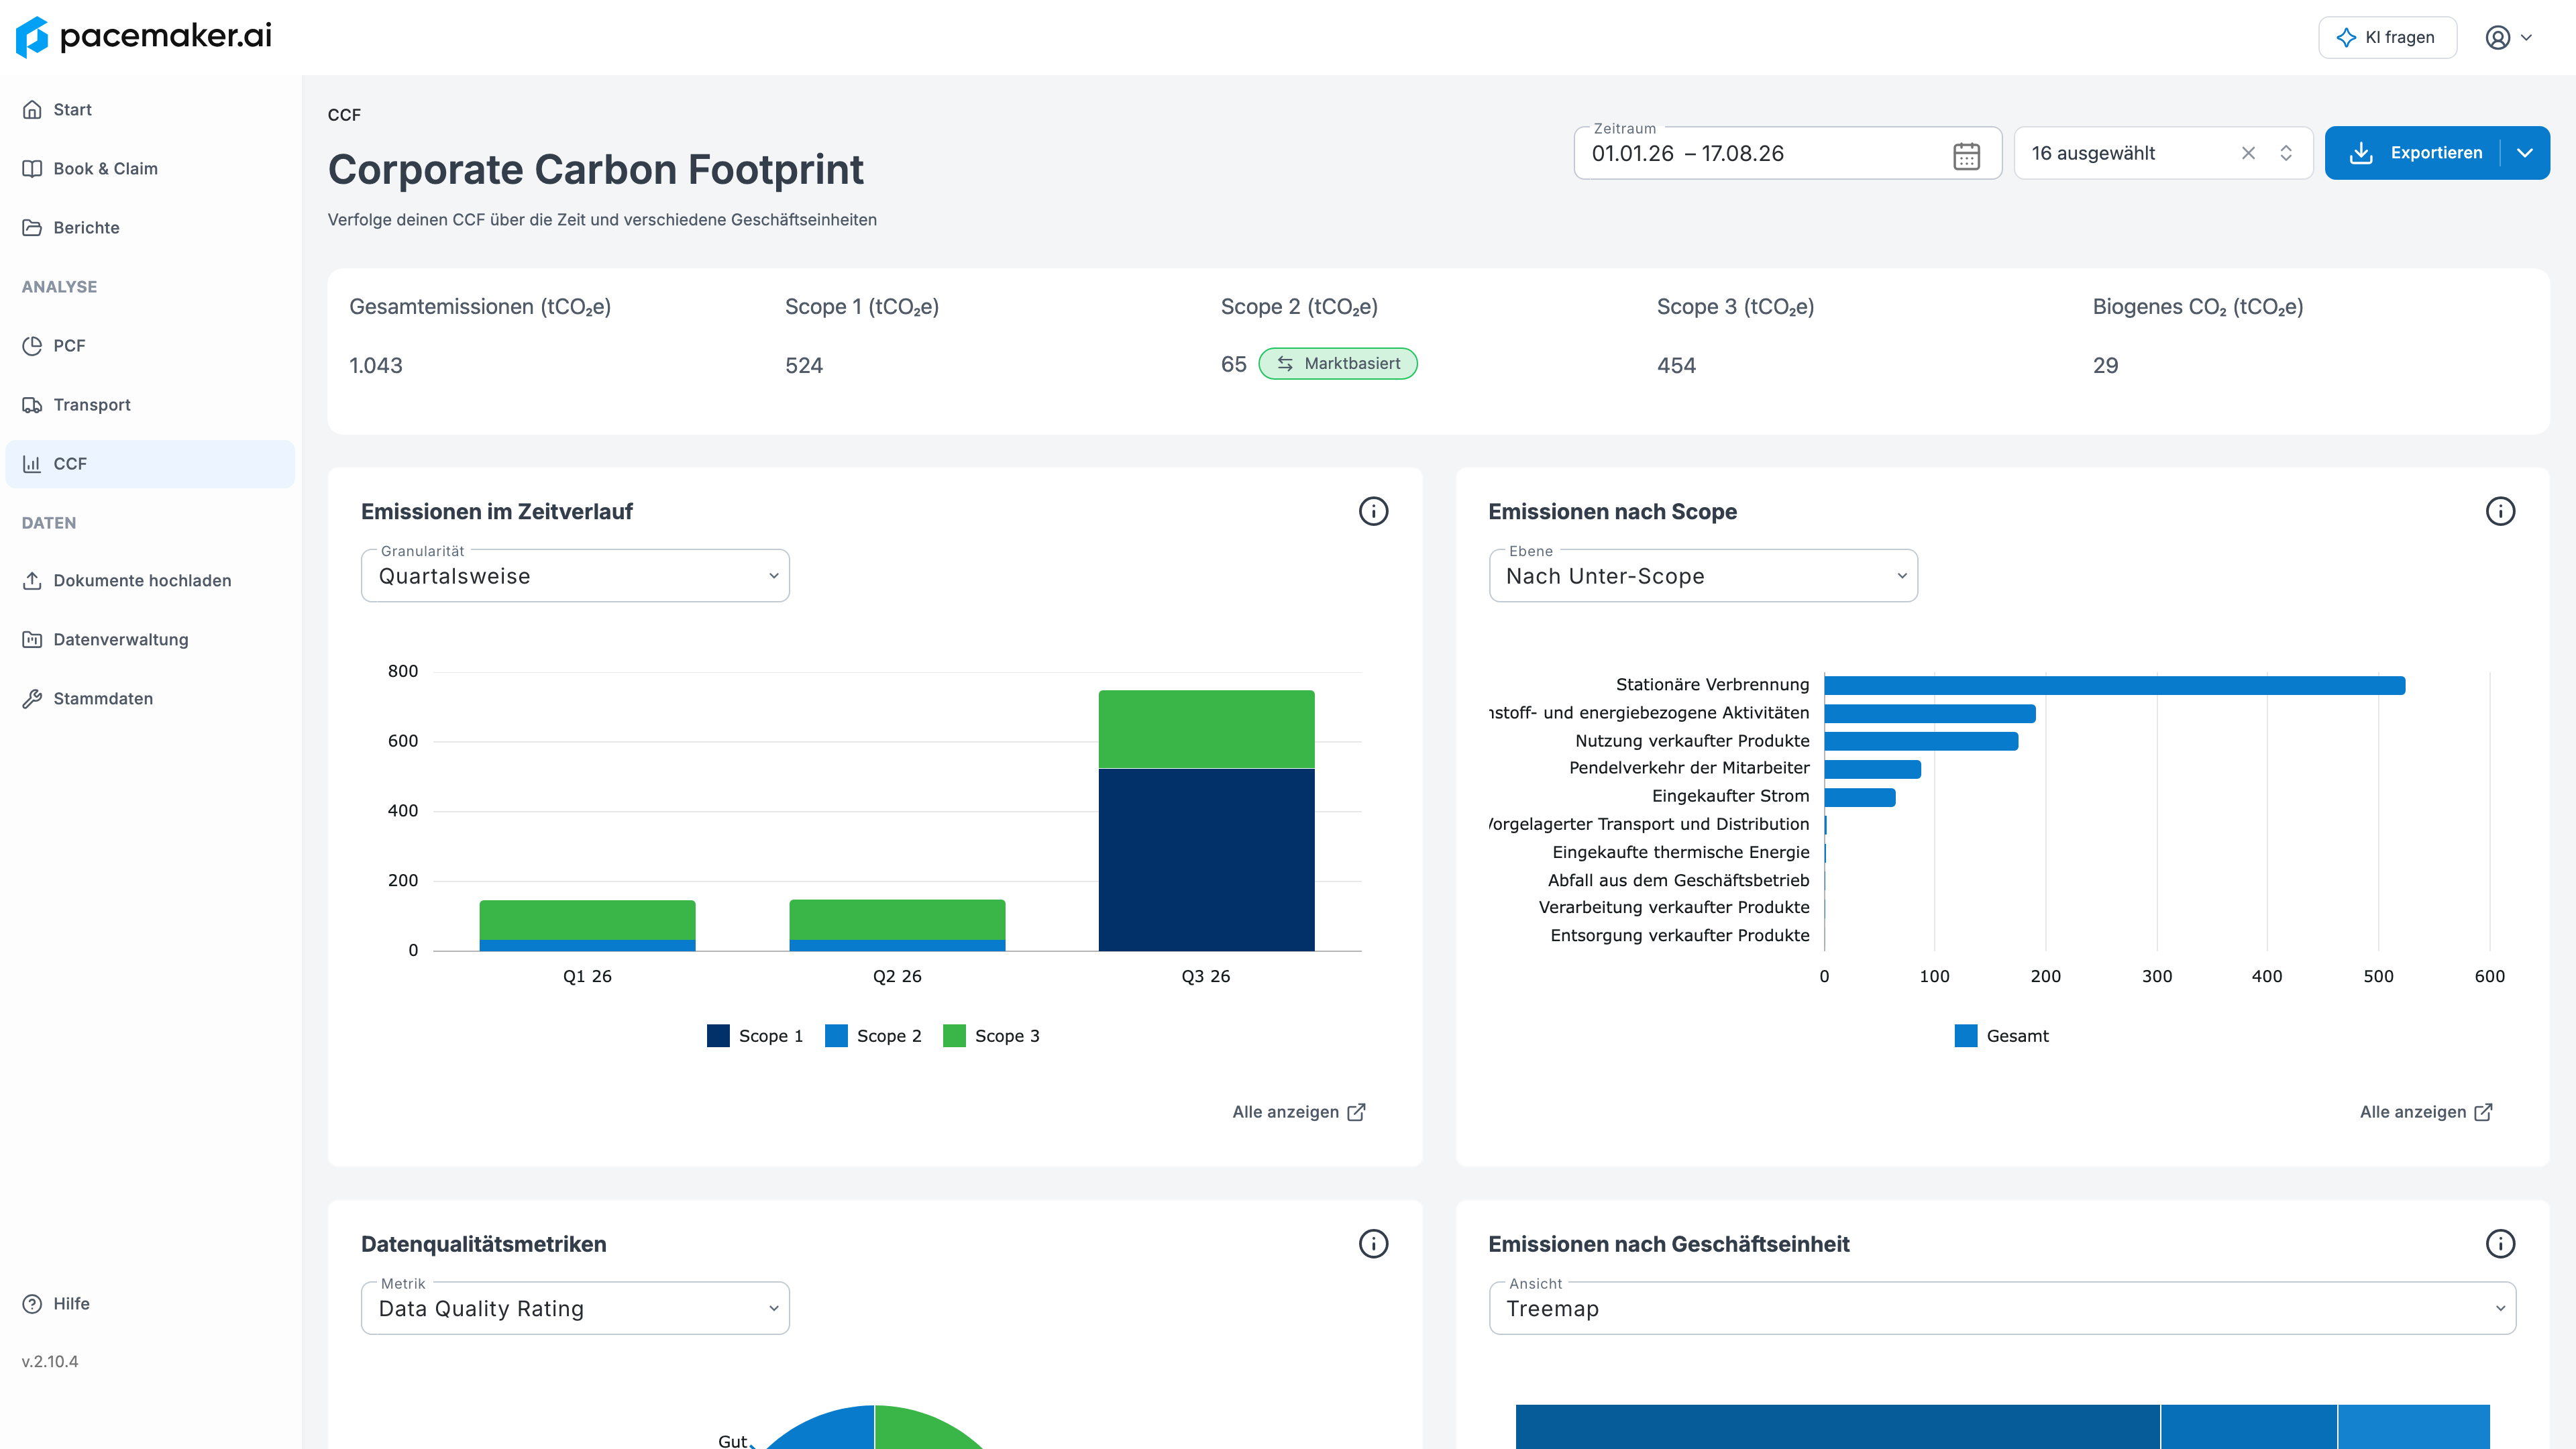
Task: Expand the Ebene Nach Unter-Scope dropdown
Action: (x=1703, y=576)
